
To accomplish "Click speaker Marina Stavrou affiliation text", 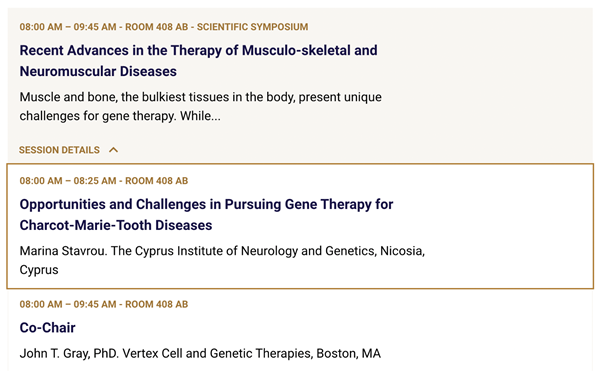I will click(222, 260).
